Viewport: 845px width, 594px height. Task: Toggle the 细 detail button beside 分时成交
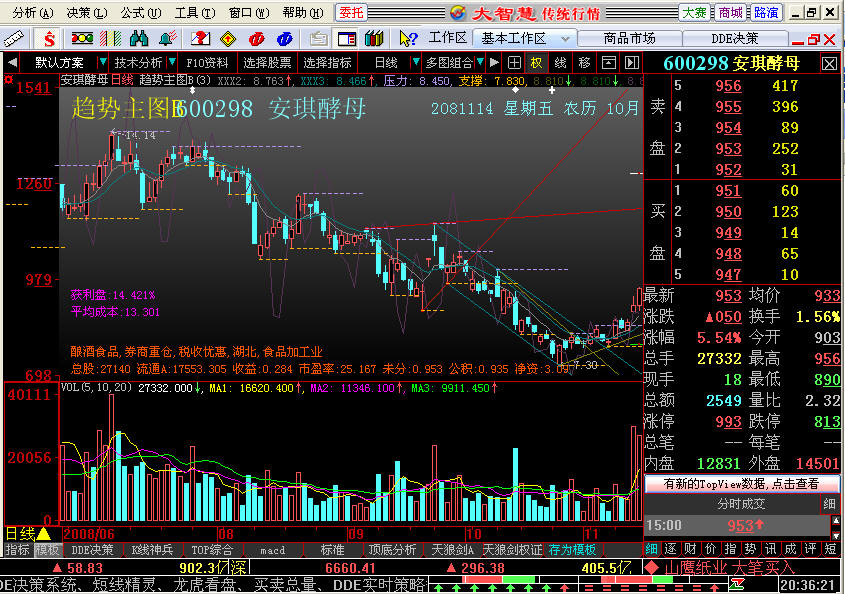pos(829,503)
